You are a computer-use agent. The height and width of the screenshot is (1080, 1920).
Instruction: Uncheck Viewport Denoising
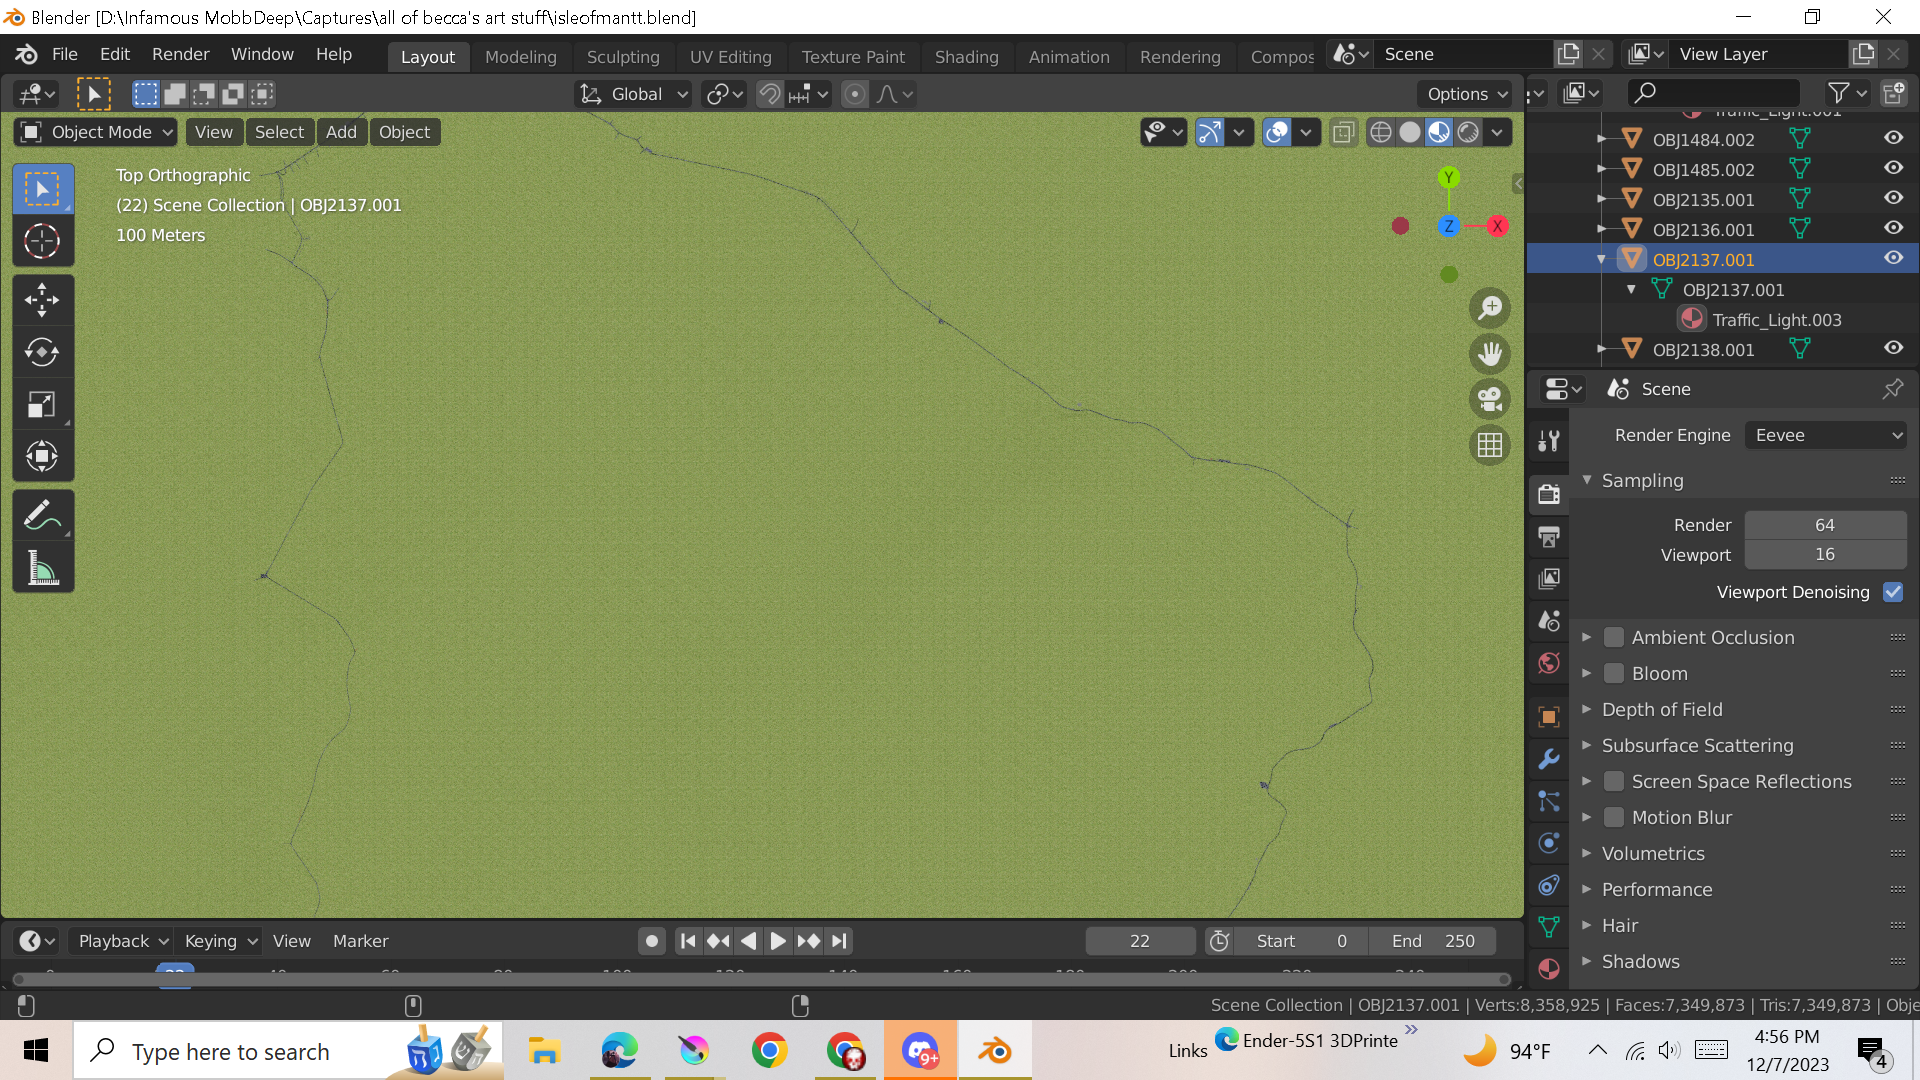coord(1892,592)
